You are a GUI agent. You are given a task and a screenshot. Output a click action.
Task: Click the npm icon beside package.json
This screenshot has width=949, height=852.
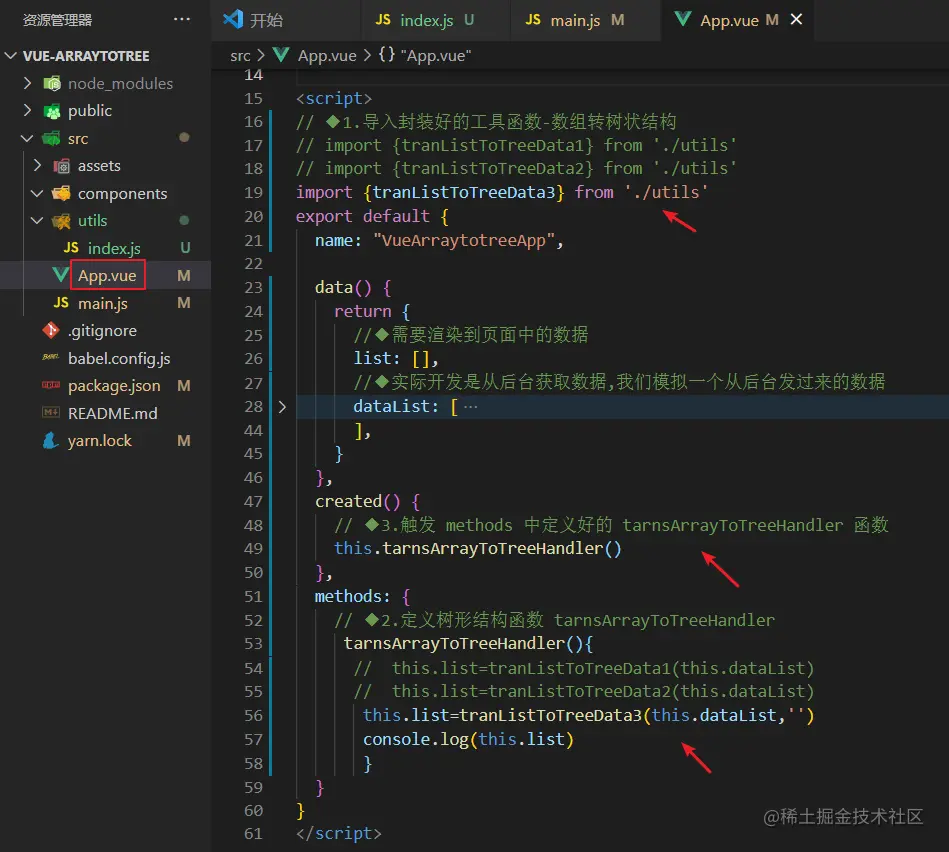[51, 385]
